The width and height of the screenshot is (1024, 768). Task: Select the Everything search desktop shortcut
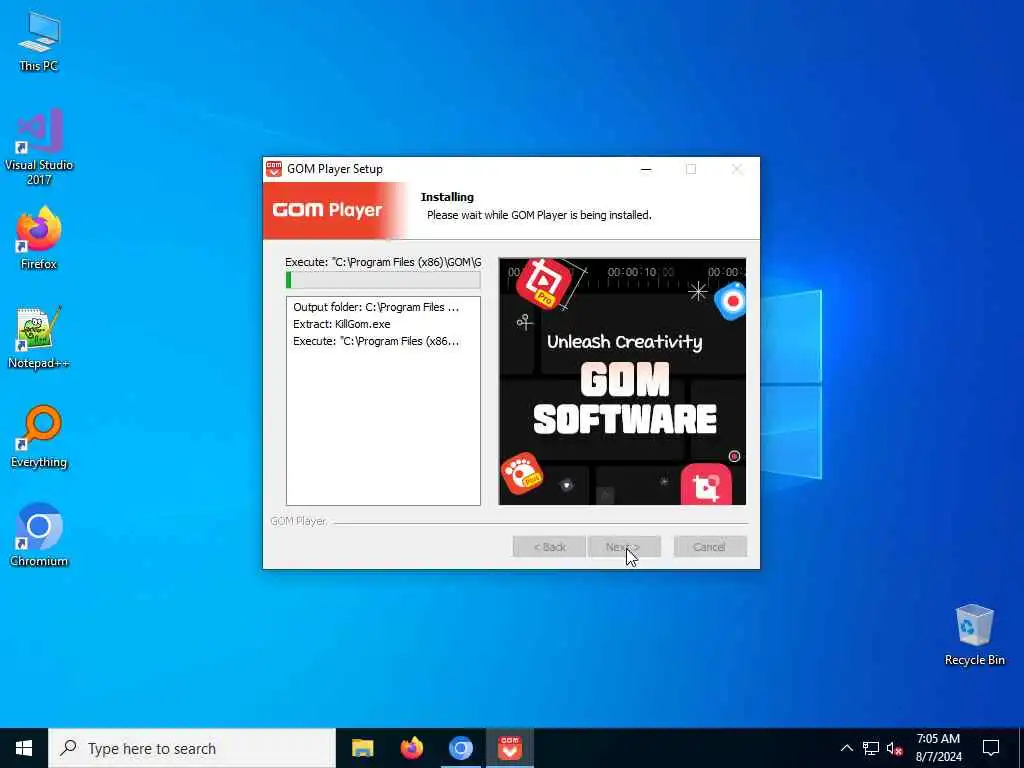(39, 437)
